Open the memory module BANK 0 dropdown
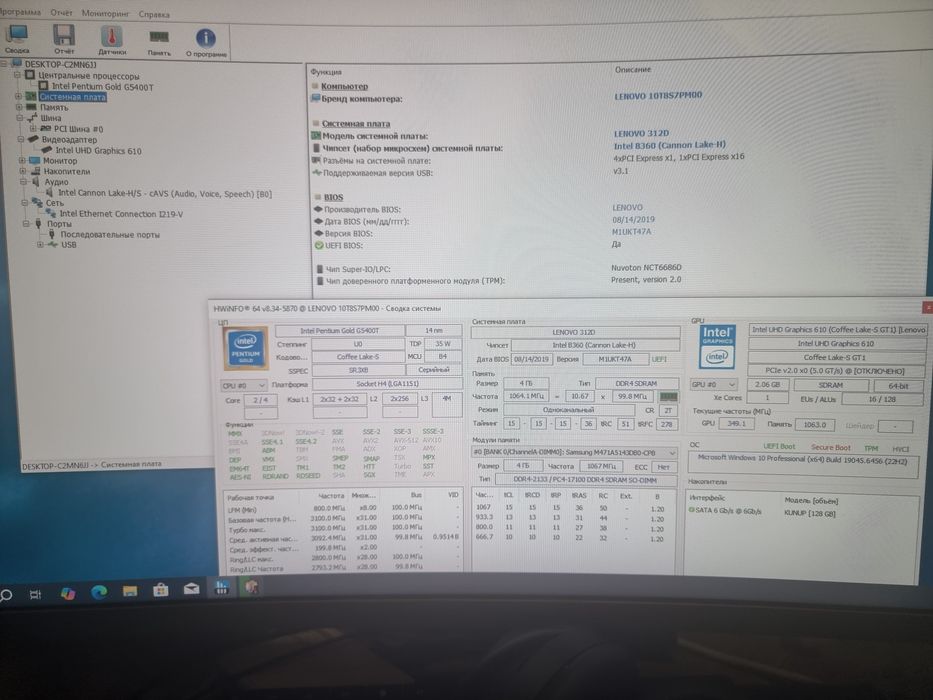This screenshot has height=700, width=933. 574,452
